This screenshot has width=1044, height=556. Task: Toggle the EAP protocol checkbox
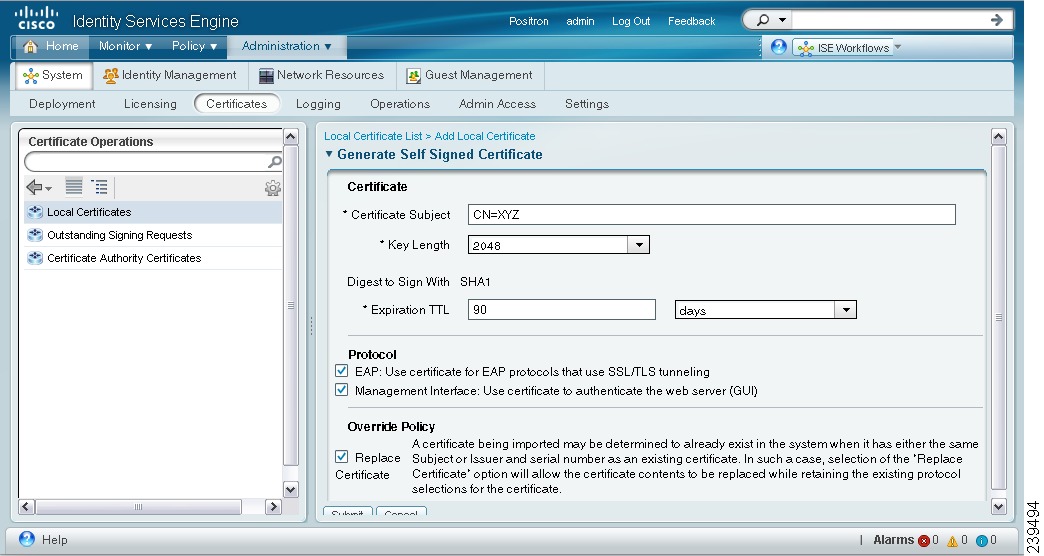click(342, 371)
